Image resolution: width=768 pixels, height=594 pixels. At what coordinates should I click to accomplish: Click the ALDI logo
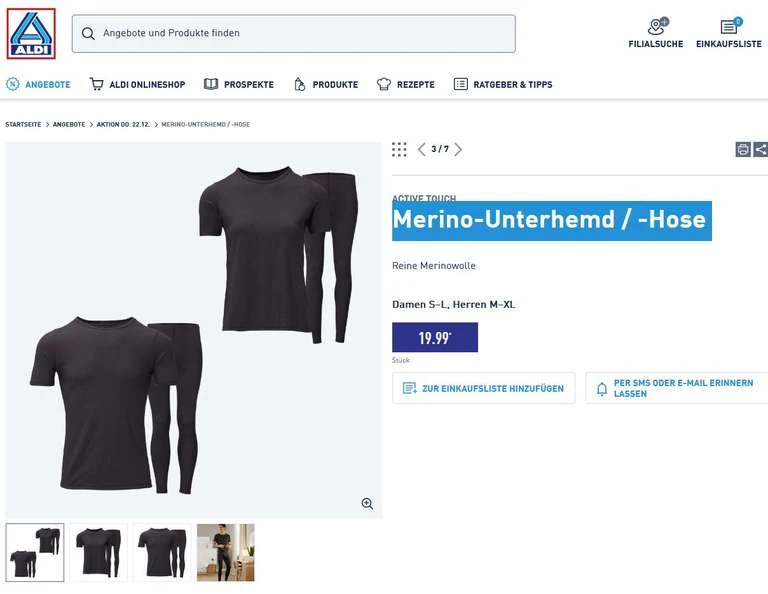(x=31, y=33)
